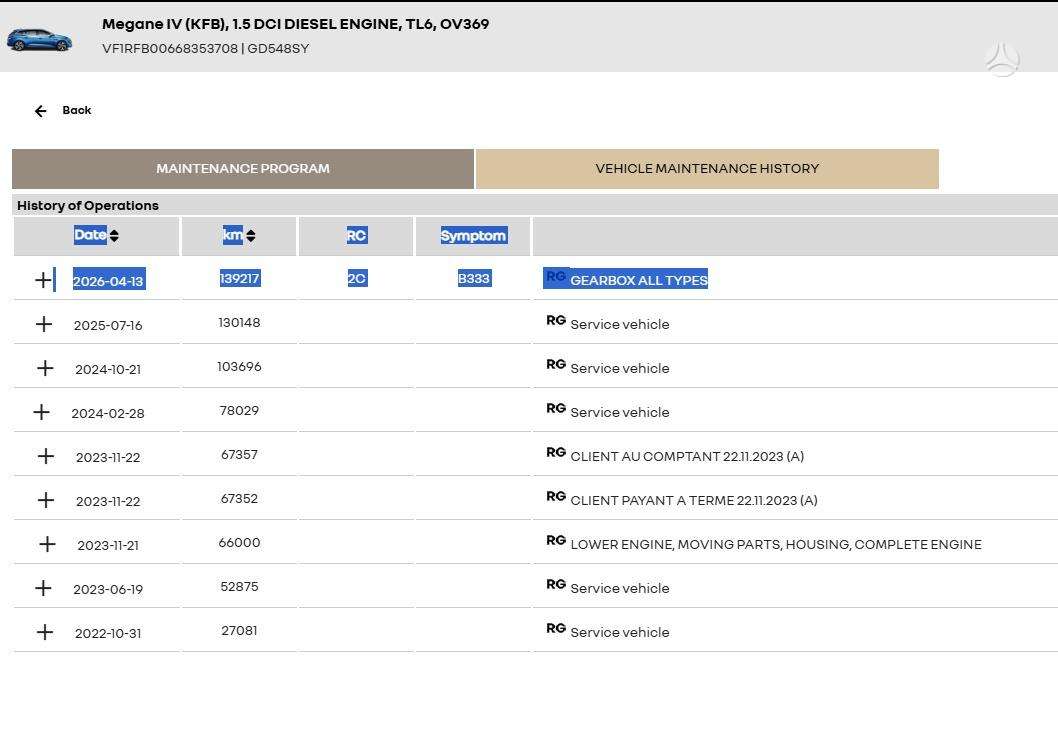The image size is (1058, 740).
Task: Expand the 2023-06-19 service row
Action: (43, 588)
